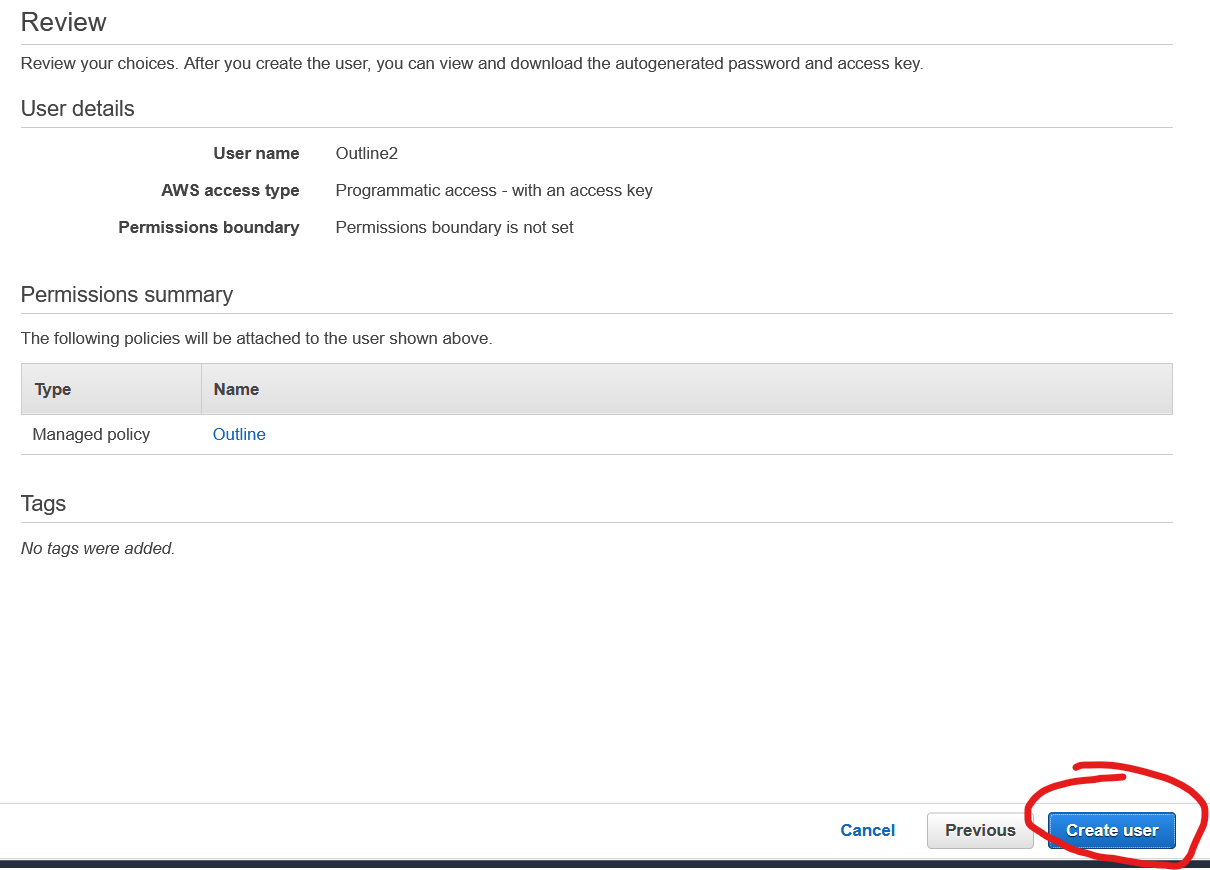Image resolution: width=1210 pixels, height=870 pixels.
Task: Click the Permissions boundary field label
Action: click(208, 227)
